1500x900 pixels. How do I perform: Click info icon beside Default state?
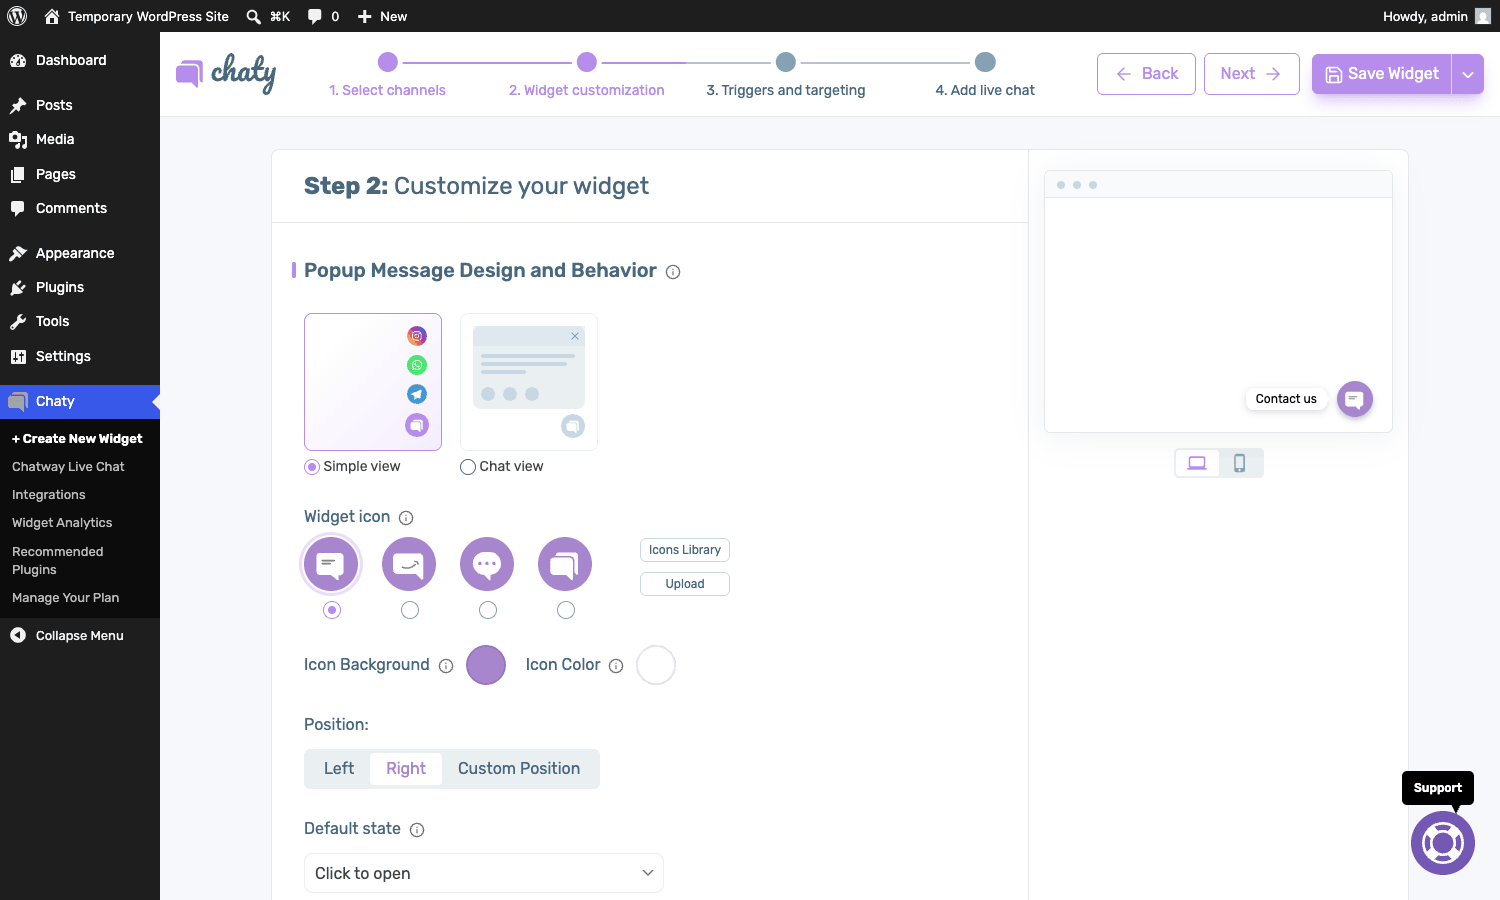pos(417,830)
